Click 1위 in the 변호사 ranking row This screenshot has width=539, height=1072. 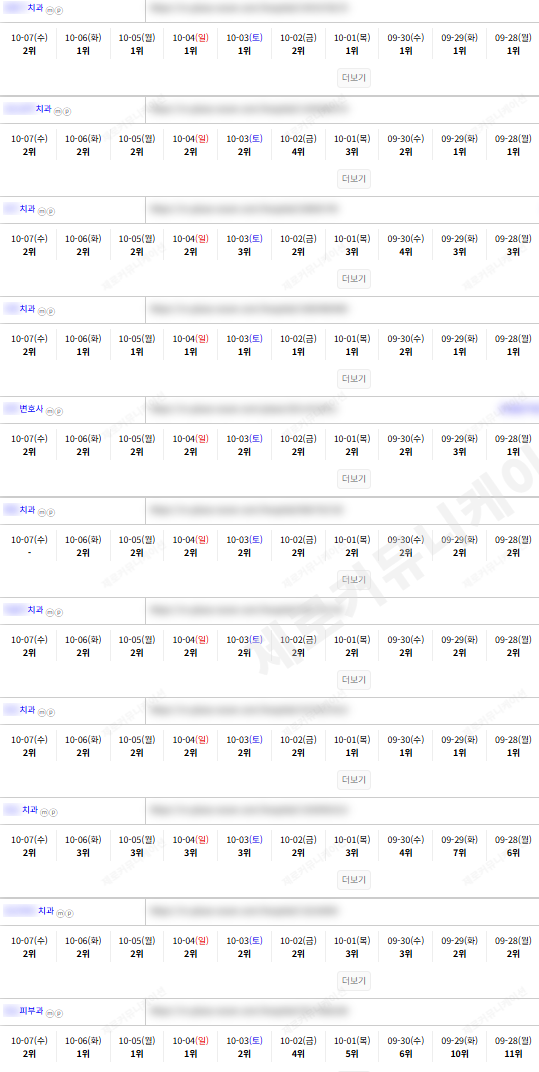pos(513,452)
